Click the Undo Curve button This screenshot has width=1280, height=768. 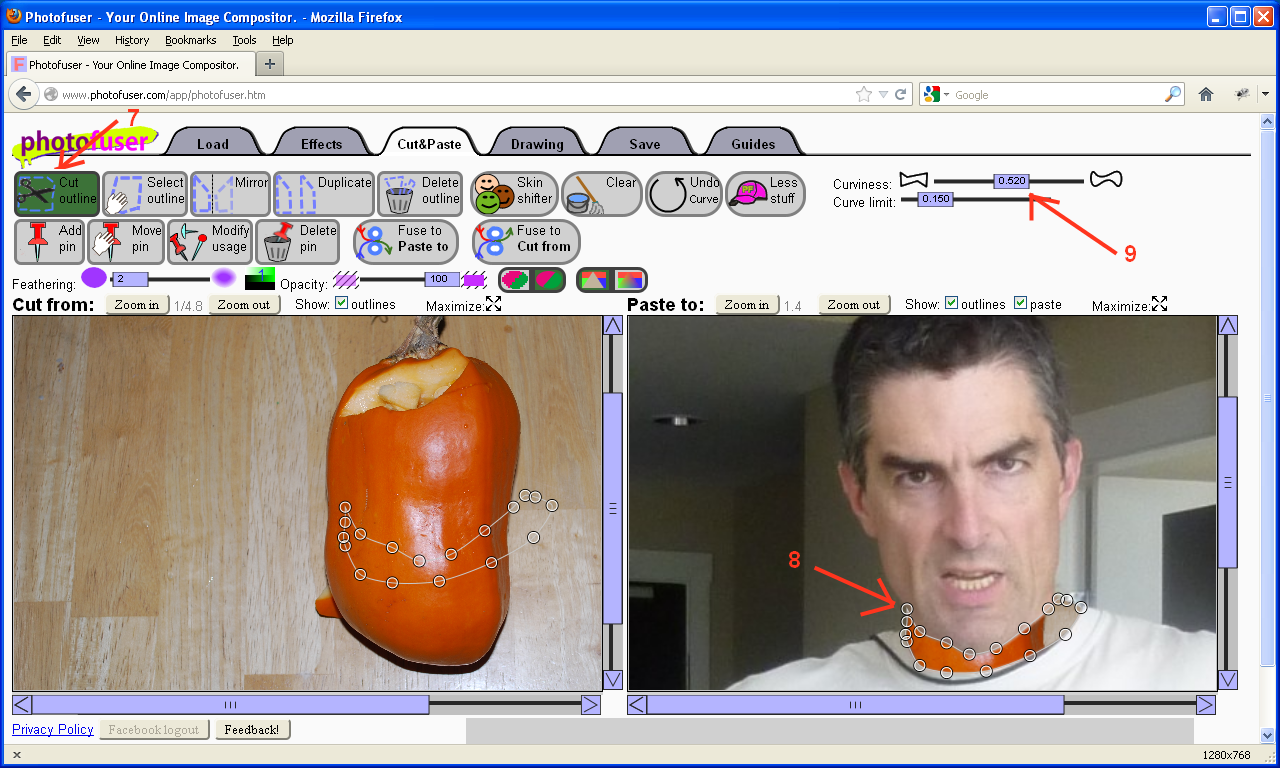[x=684, y=193]
